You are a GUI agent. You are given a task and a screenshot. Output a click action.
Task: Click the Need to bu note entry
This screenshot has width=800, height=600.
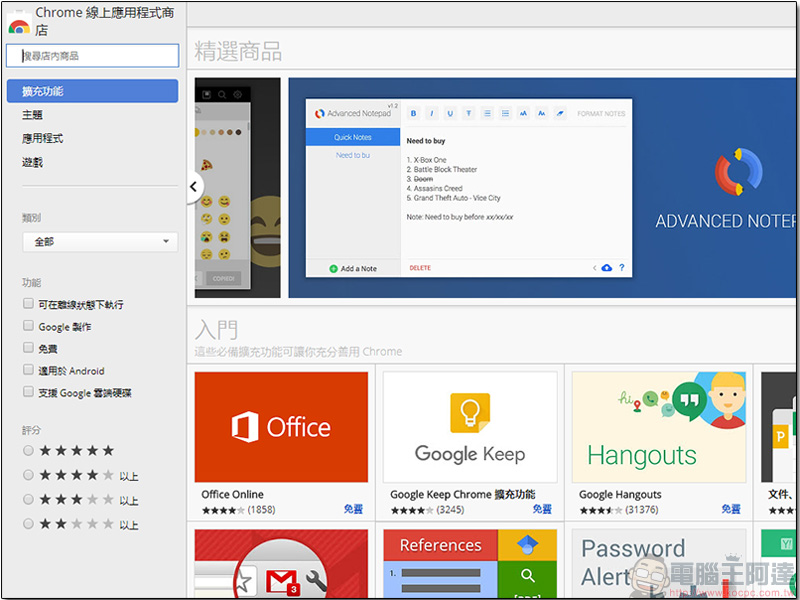click(x=353, y=155)
